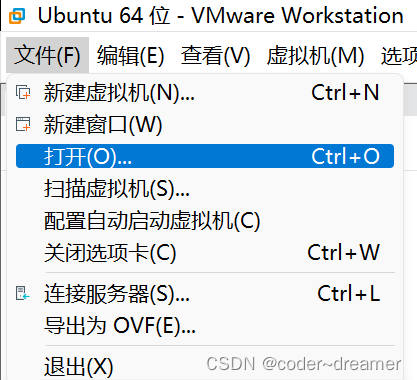Select the highlighted 打开(O)... entry
This screenshot has width=417, height=380.
point(205,156)
